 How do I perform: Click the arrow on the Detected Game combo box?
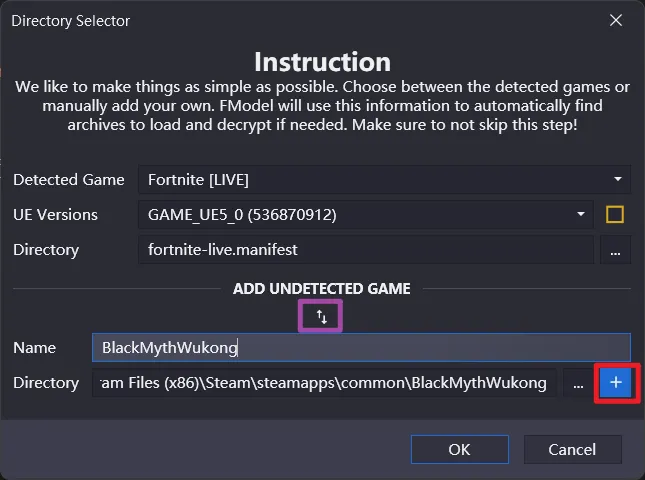[618, 180]
